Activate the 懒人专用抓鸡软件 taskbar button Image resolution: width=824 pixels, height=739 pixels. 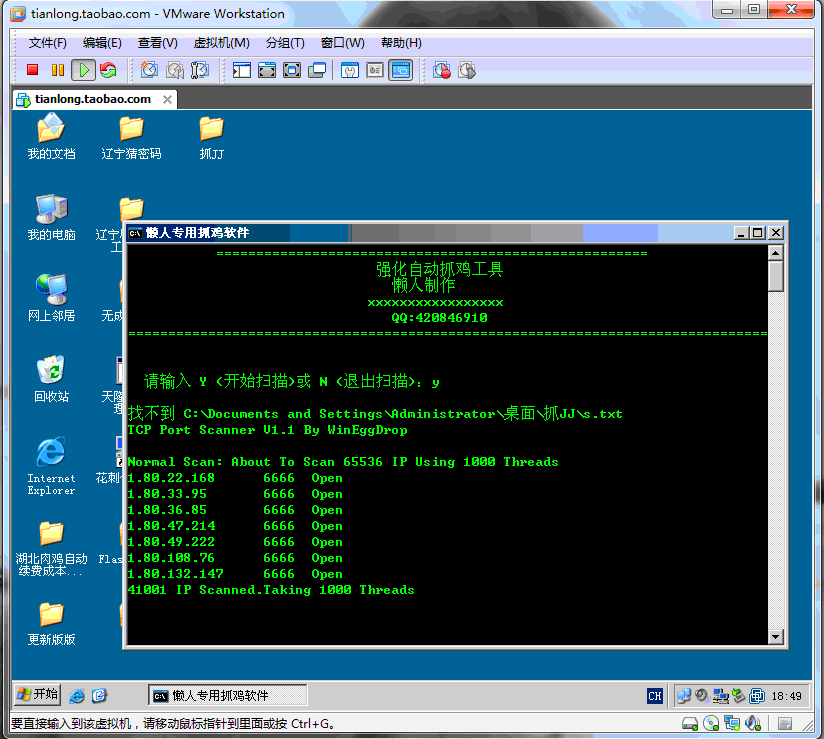(228, 695)
